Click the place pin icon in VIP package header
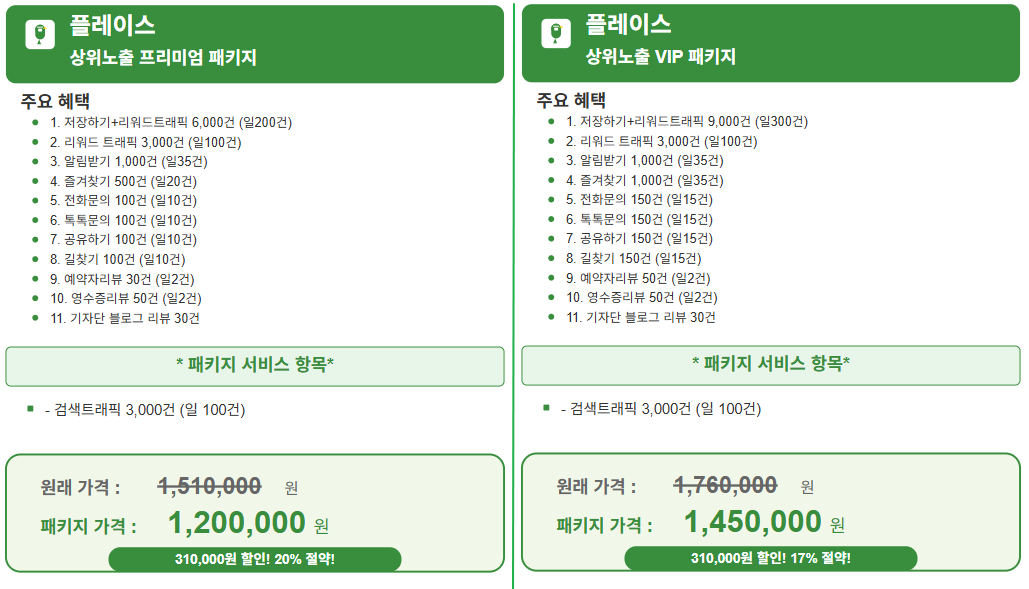This screenshot has height=589, width=1029. tap(556, 33)
